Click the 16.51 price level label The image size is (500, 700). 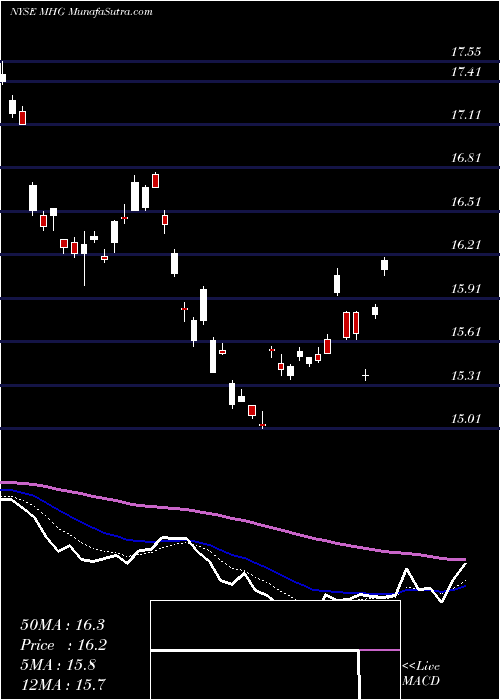[466, 201]
